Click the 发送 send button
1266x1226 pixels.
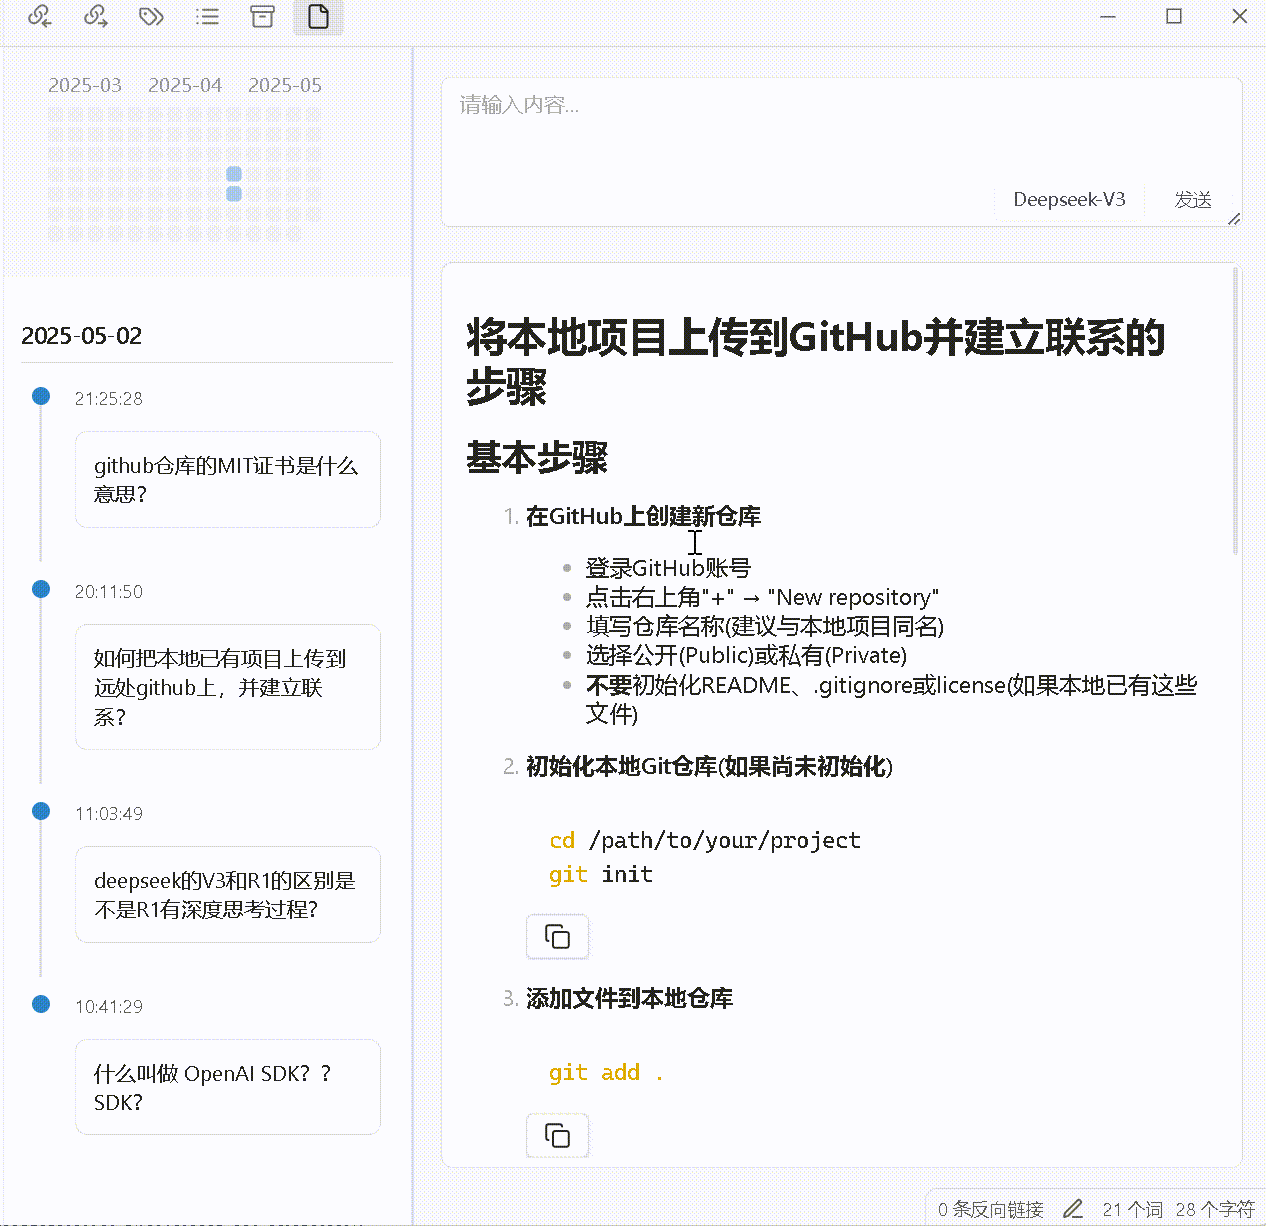coord(1192,200)
